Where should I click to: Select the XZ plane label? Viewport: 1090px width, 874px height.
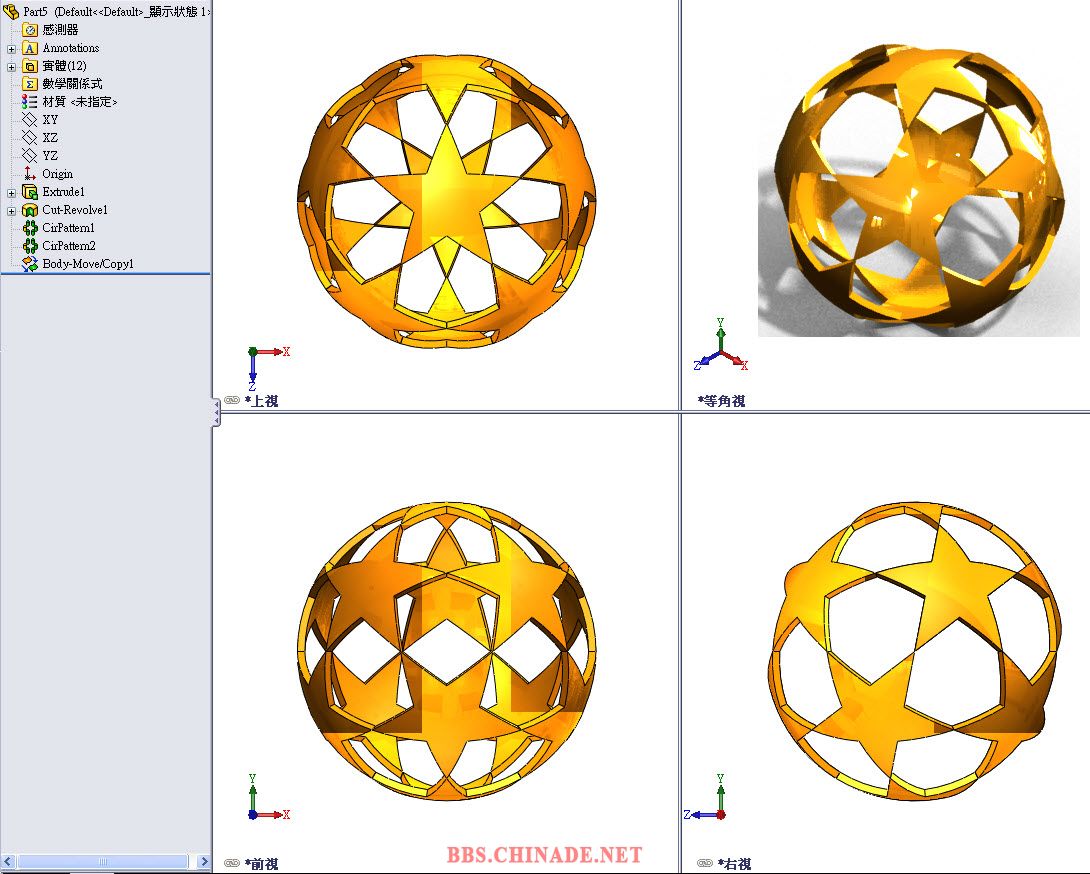(x=50, y=138)
